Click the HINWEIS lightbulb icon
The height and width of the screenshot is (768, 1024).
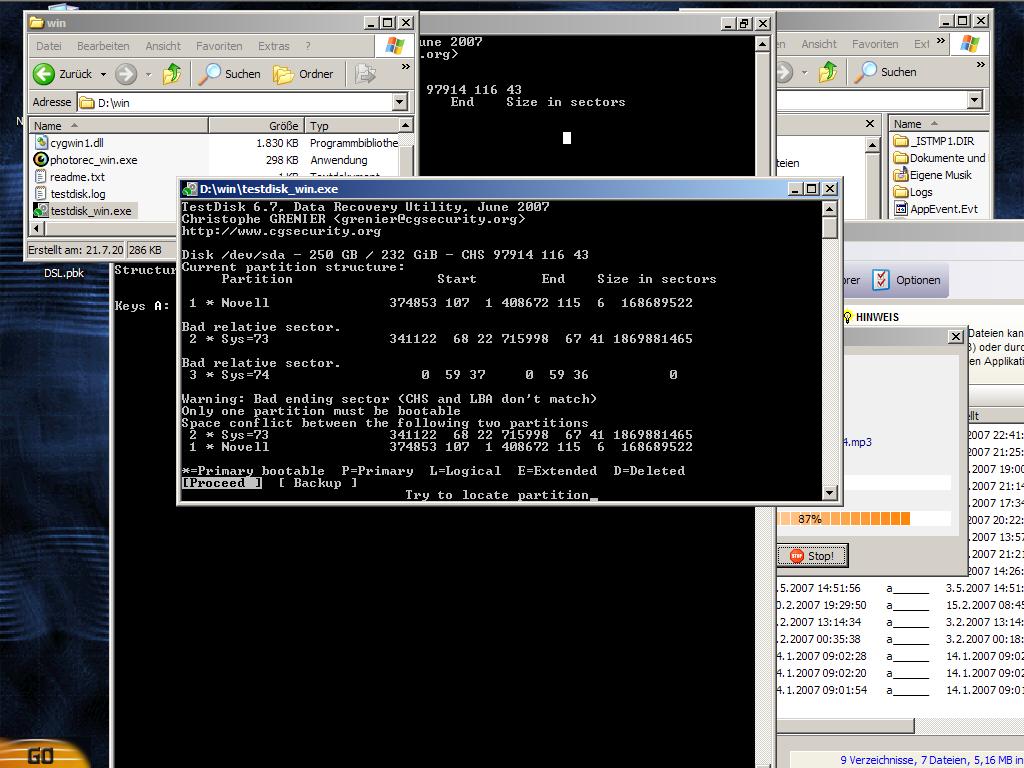point(848,317)
